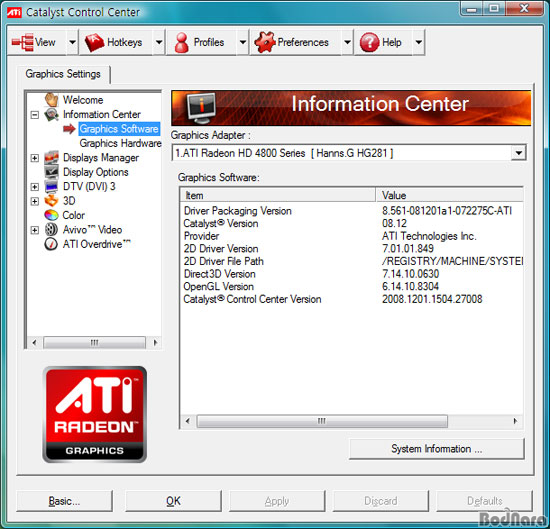550x529 pixels.
Task: Select Display Options tree entry
Action: pyautogui.click(x=96, y=172)
